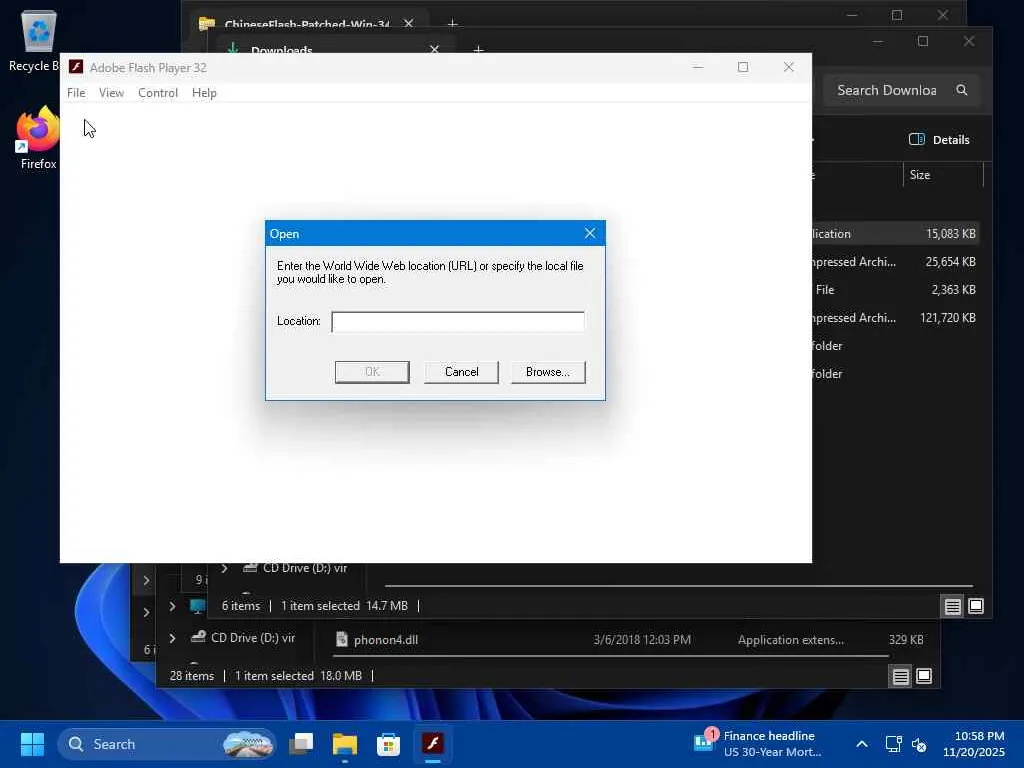Select the 15,083 KB file row
Viewport: 1024px width, 768px height.
coord(895,234)
